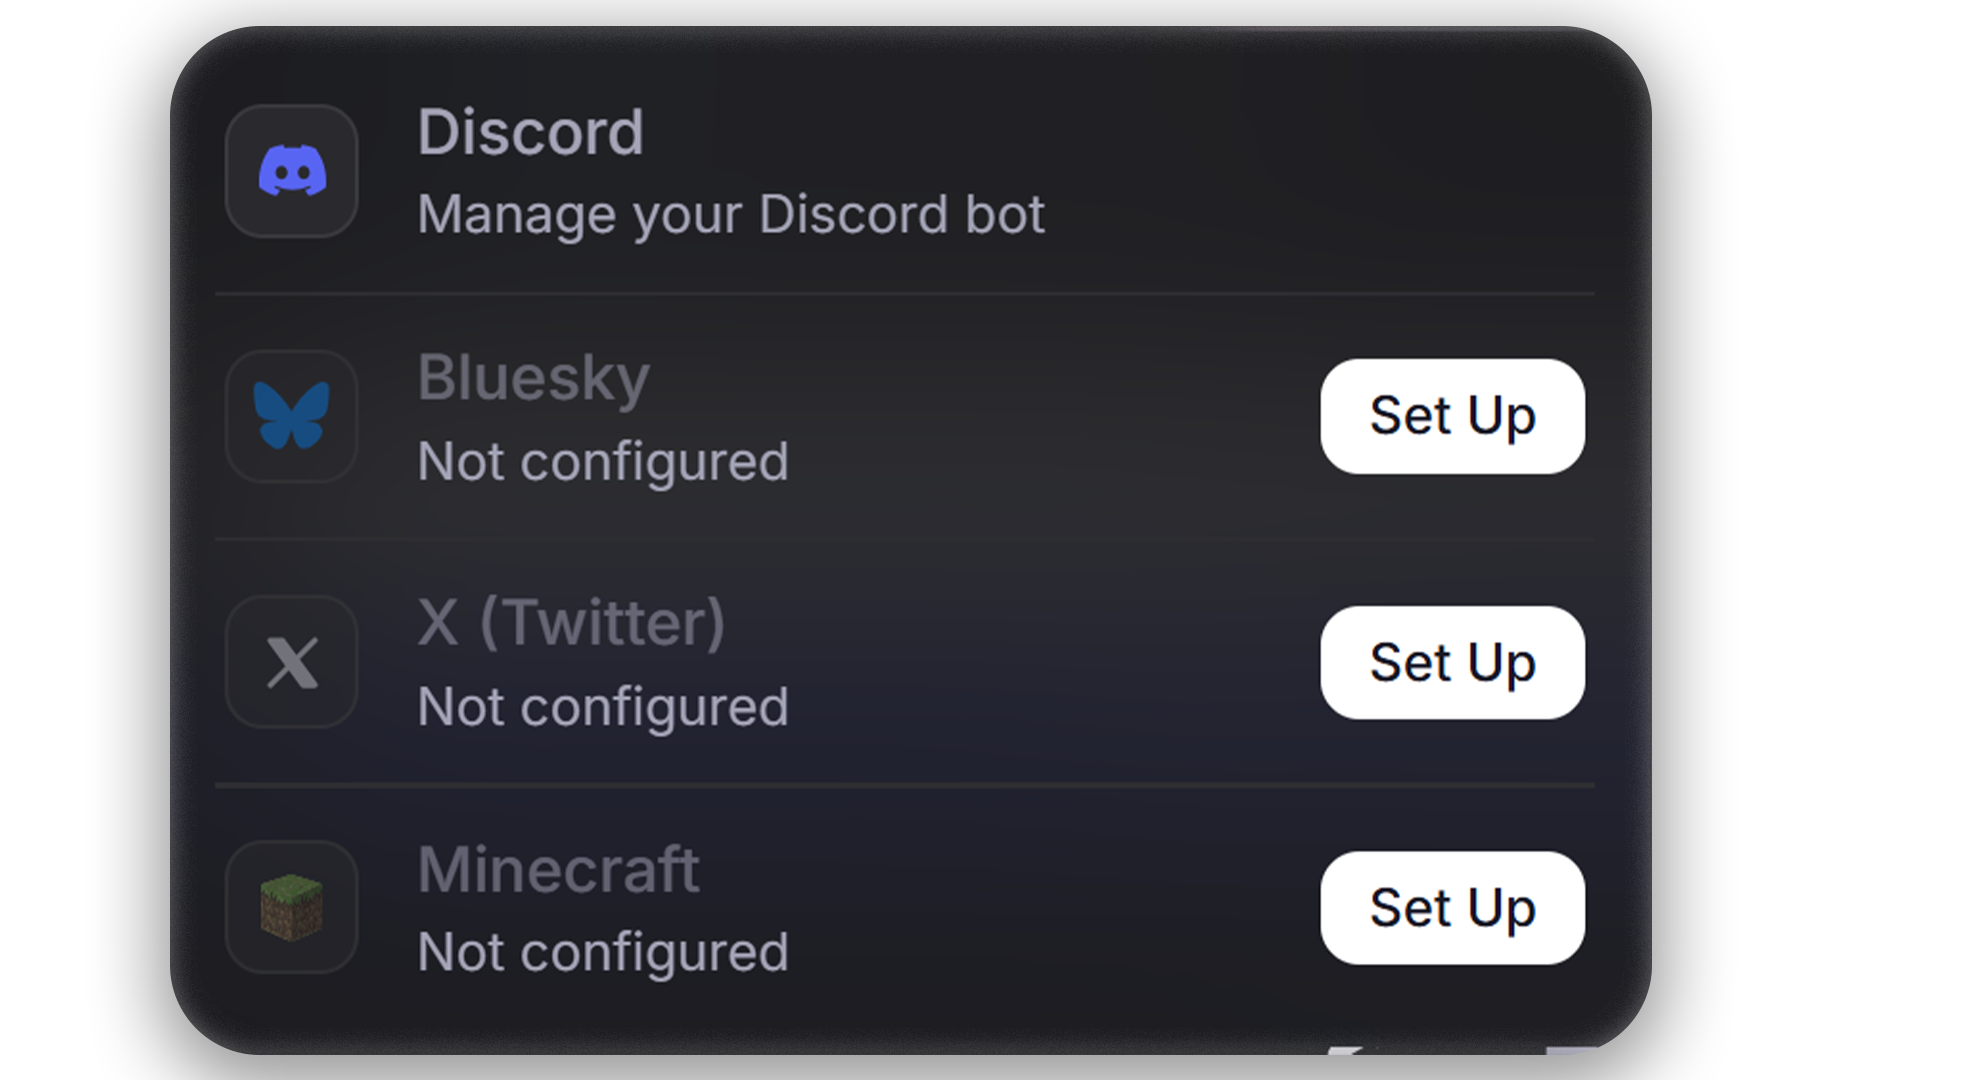Click 'Not configured' under Minecraft

coord(604,951)
